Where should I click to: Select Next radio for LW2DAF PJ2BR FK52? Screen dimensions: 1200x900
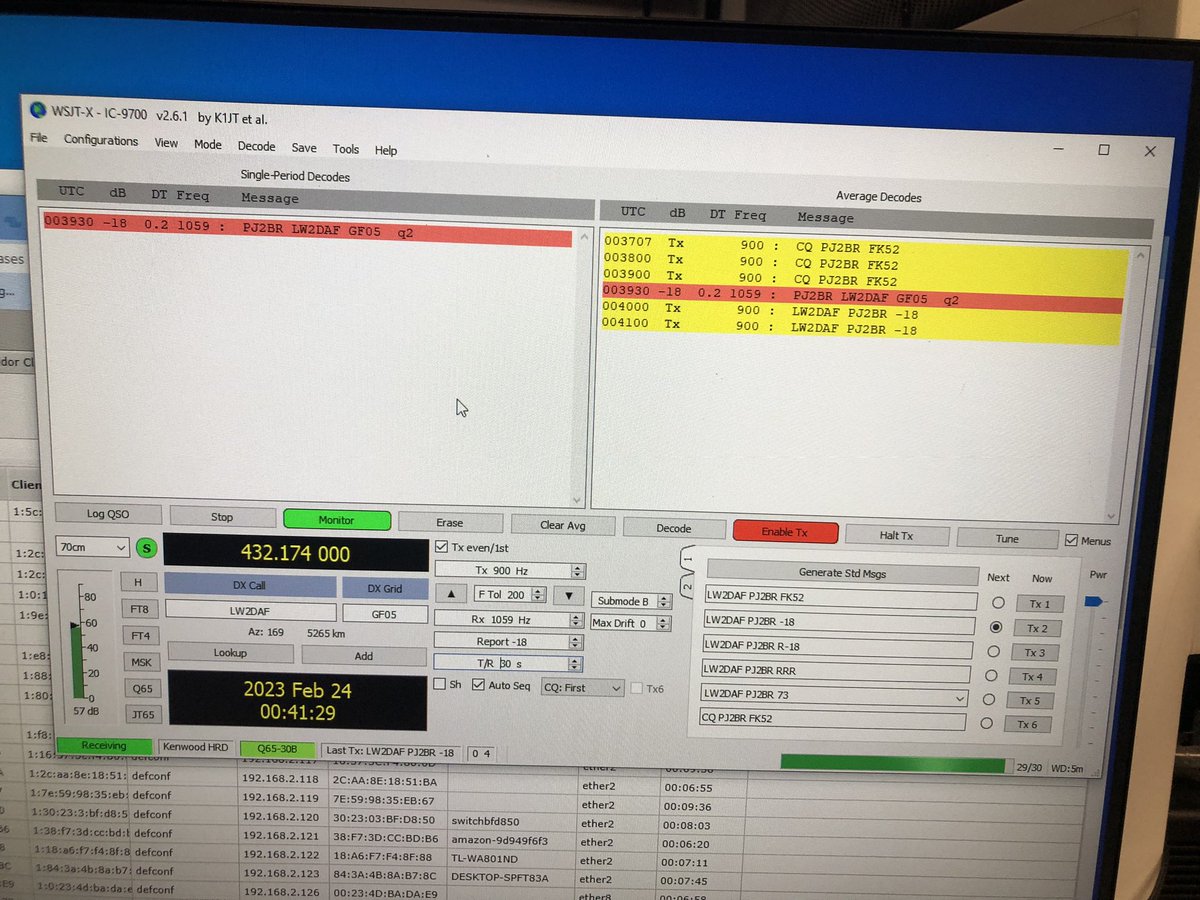[x=997, y=603]
